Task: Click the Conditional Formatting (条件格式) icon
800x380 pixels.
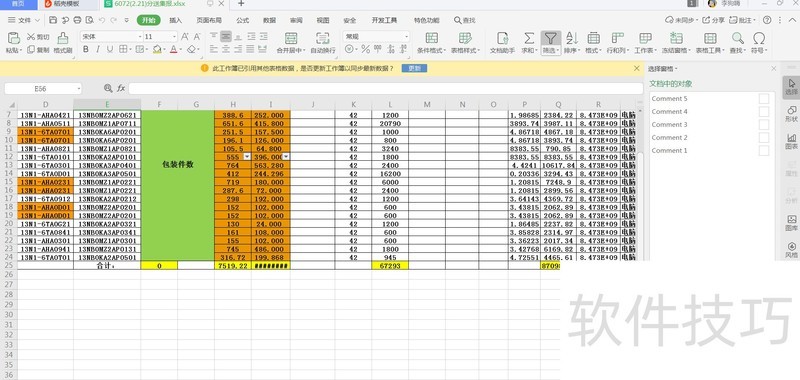Action: point(432,38)
